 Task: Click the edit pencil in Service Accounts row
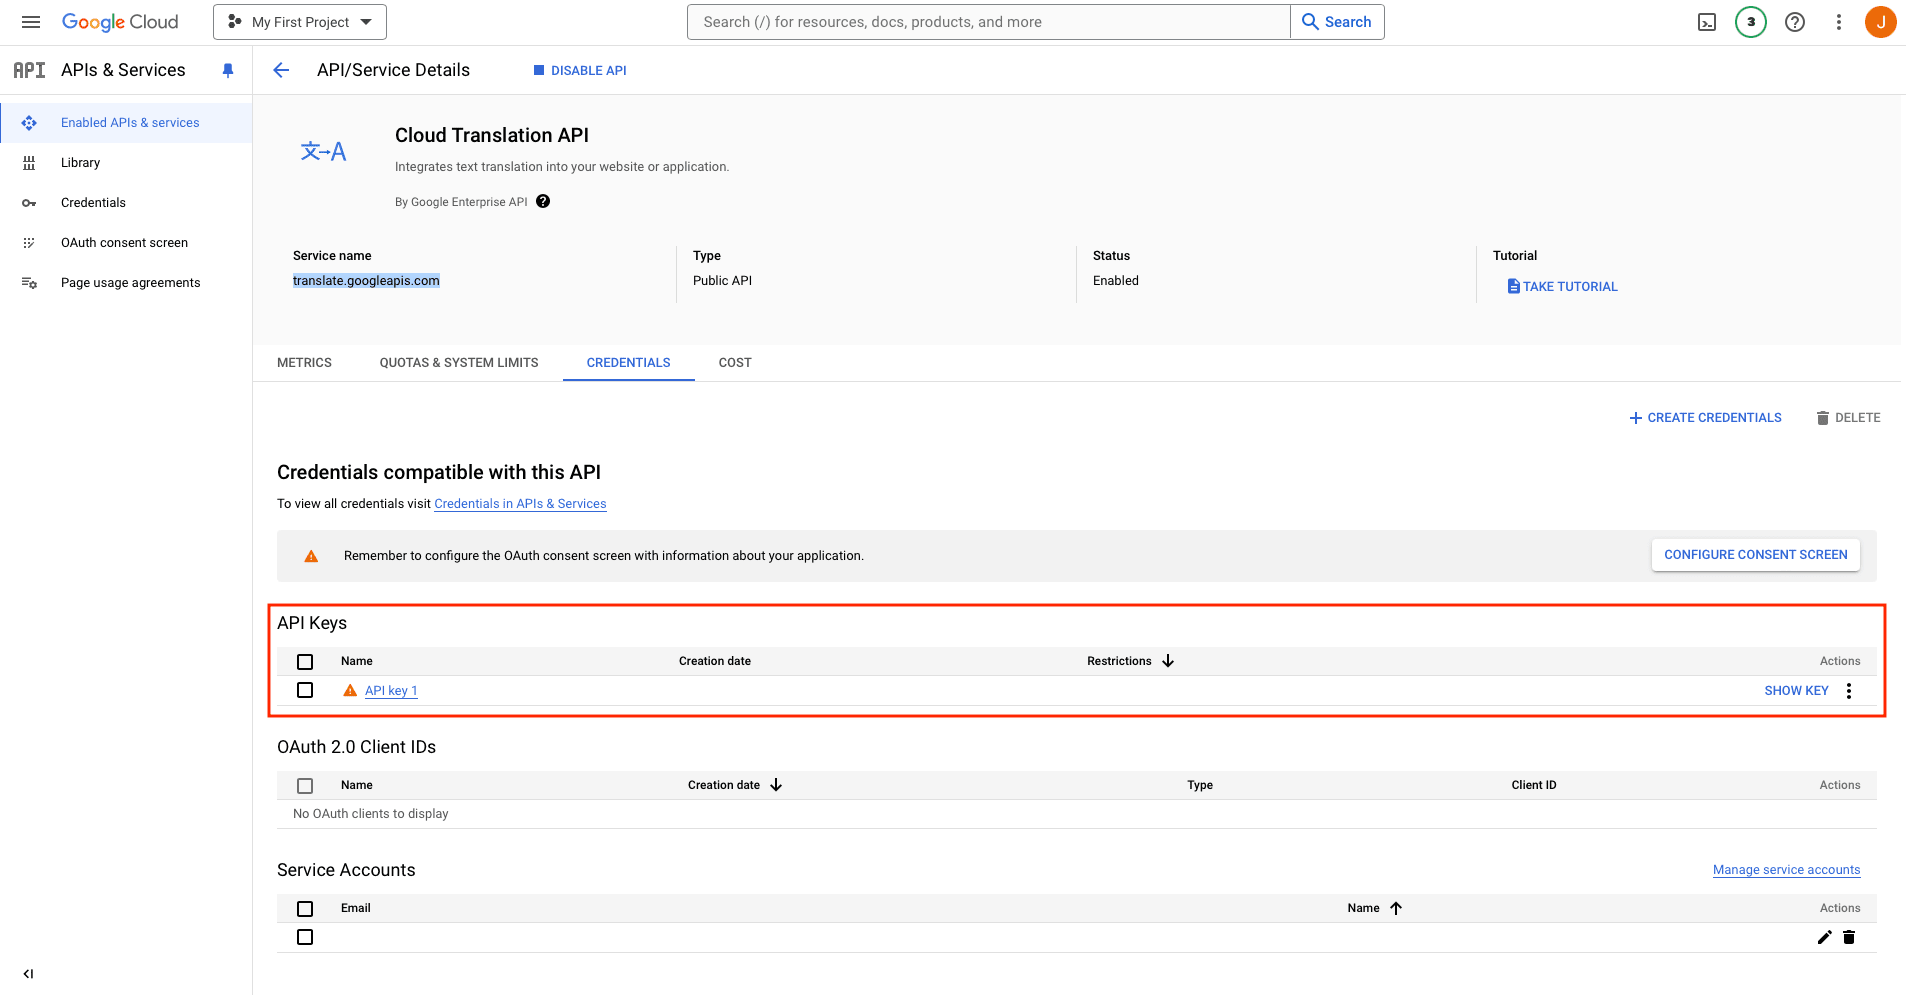click(1824, 937)
